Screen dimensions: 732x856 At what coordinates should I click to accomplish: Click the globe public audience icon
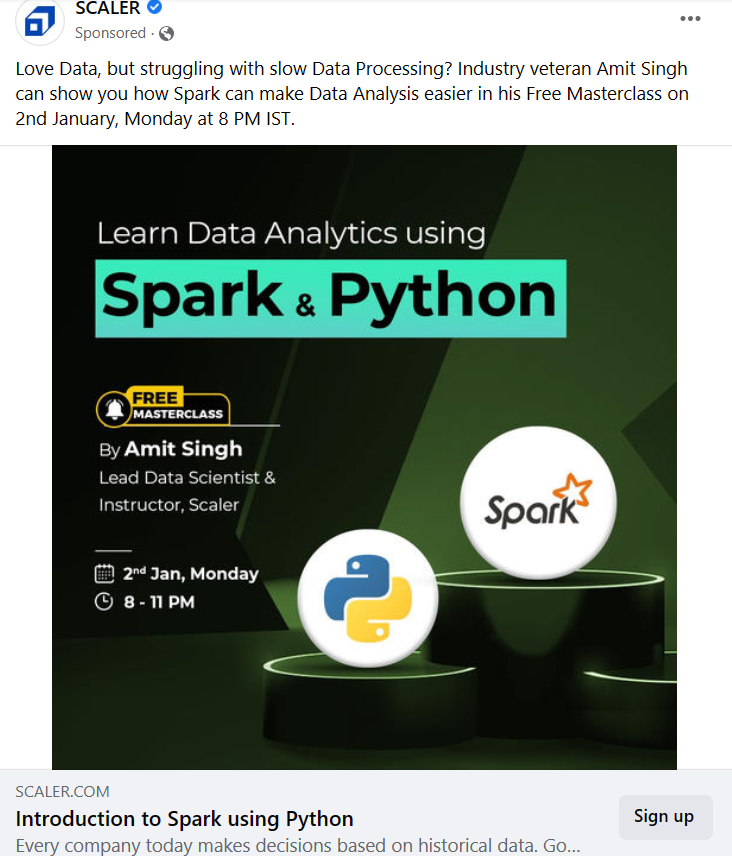tap(166, 34)
